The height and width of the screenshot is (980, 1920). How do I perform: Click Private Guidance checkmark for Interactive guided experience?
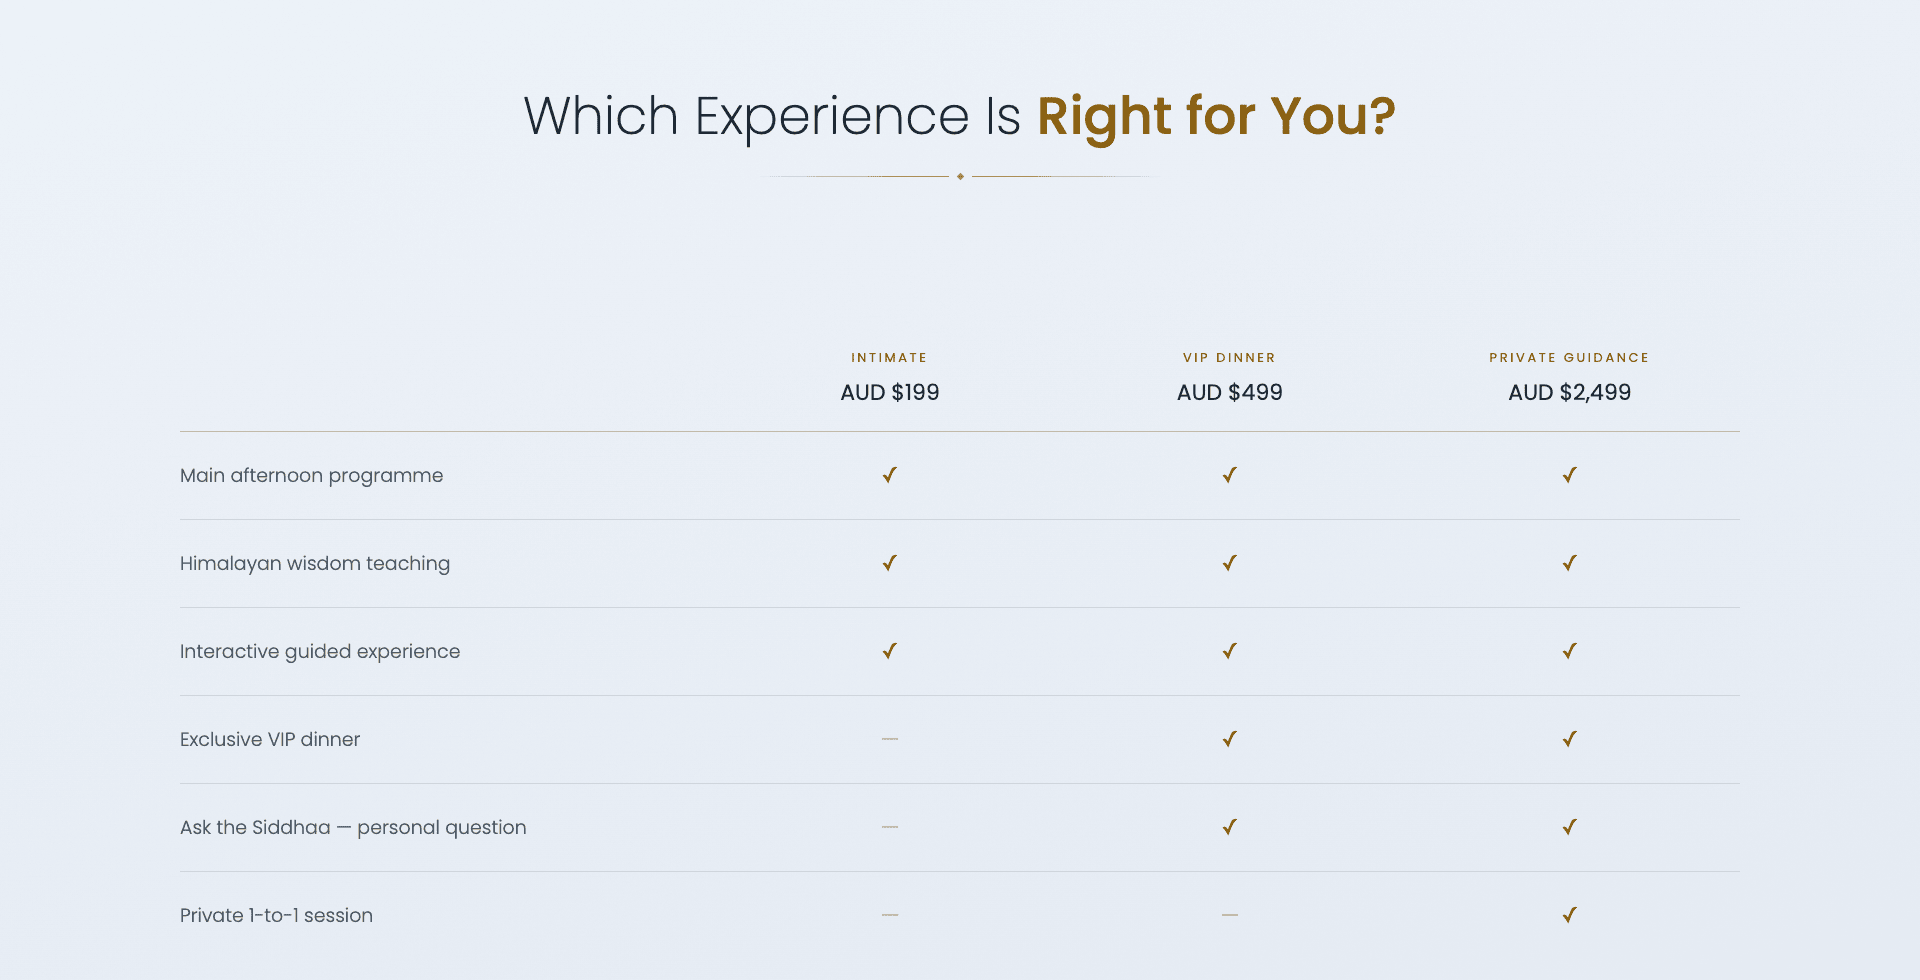(1570, 651)
